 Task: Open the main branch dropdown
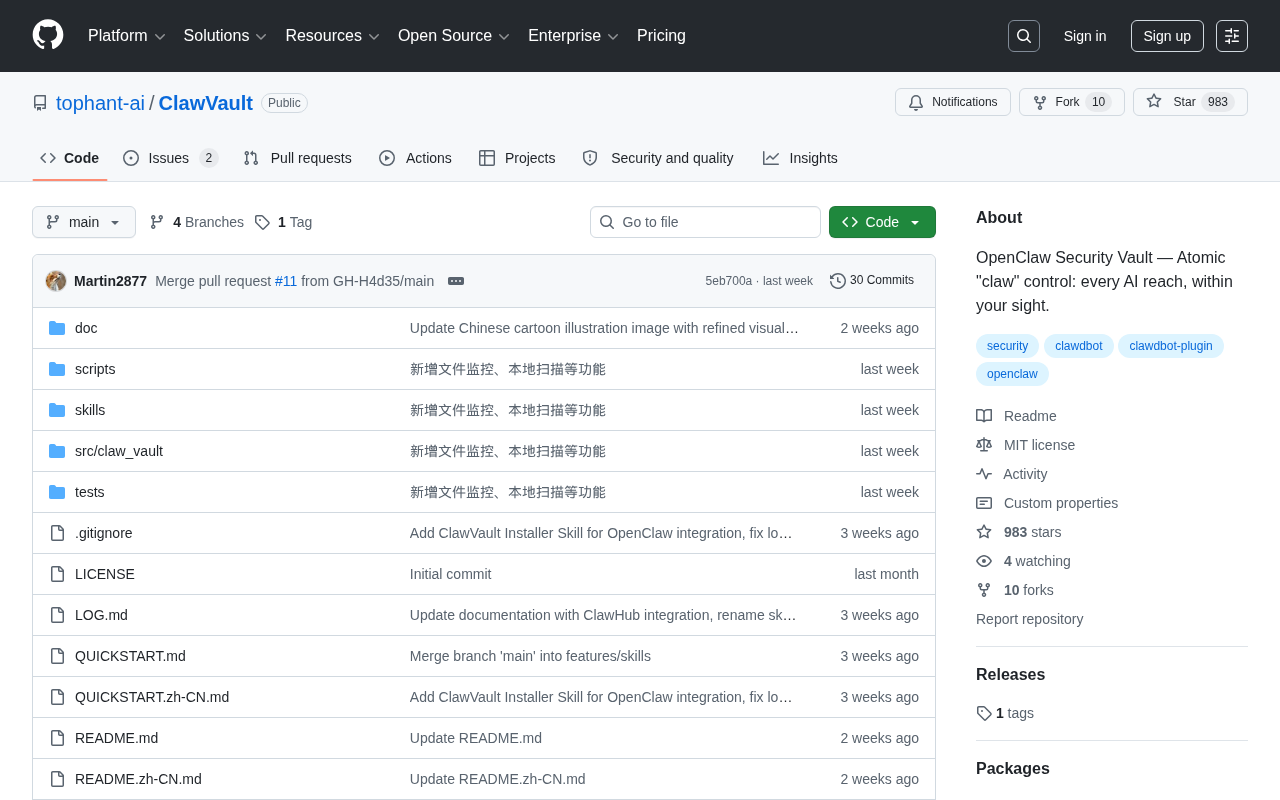pyautogui.click(x=83, y=222)
